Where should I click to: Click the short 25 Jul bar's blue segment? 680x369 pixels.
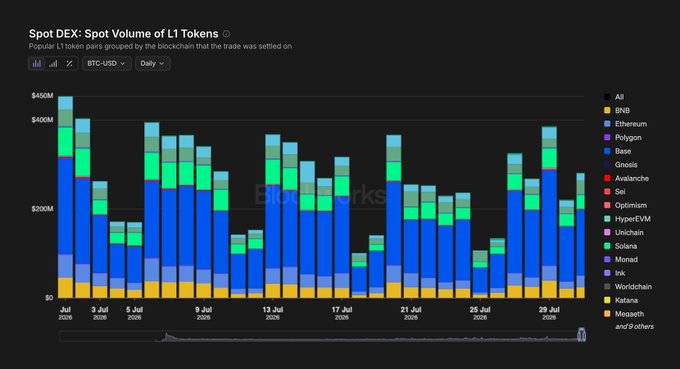coord(480,281)
